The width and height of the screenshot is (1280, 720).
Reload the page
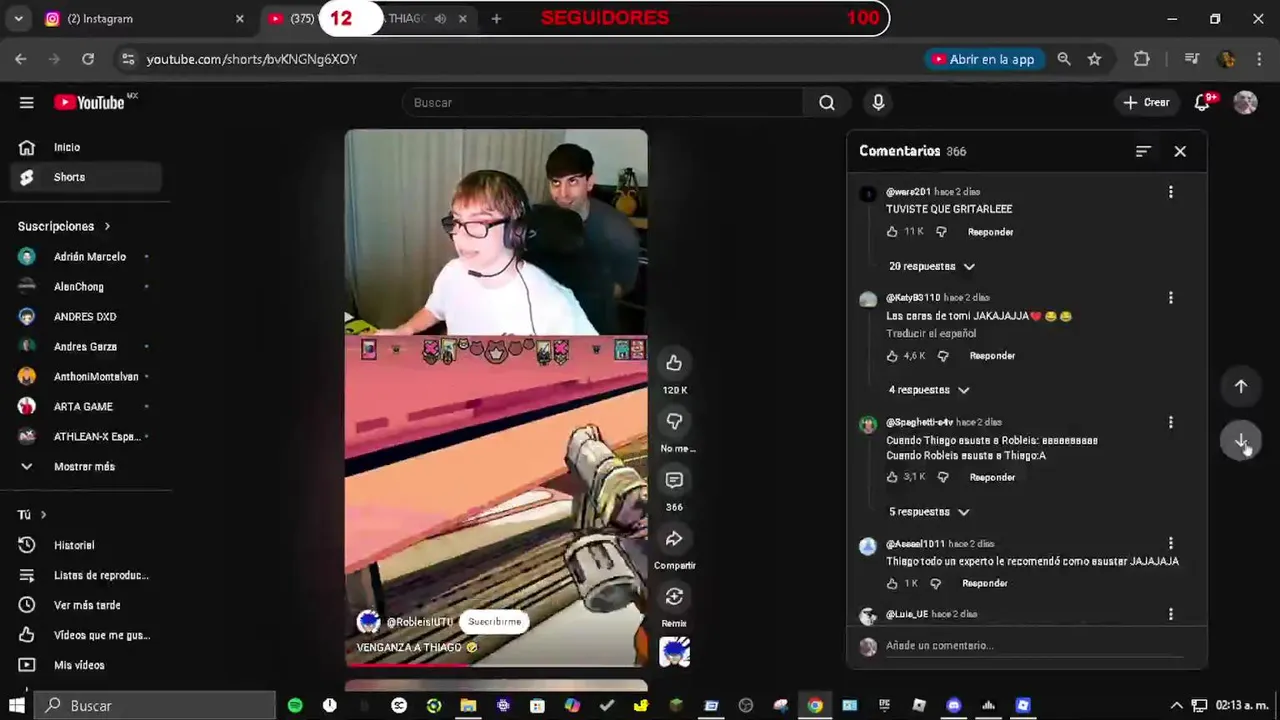[88, 59]
